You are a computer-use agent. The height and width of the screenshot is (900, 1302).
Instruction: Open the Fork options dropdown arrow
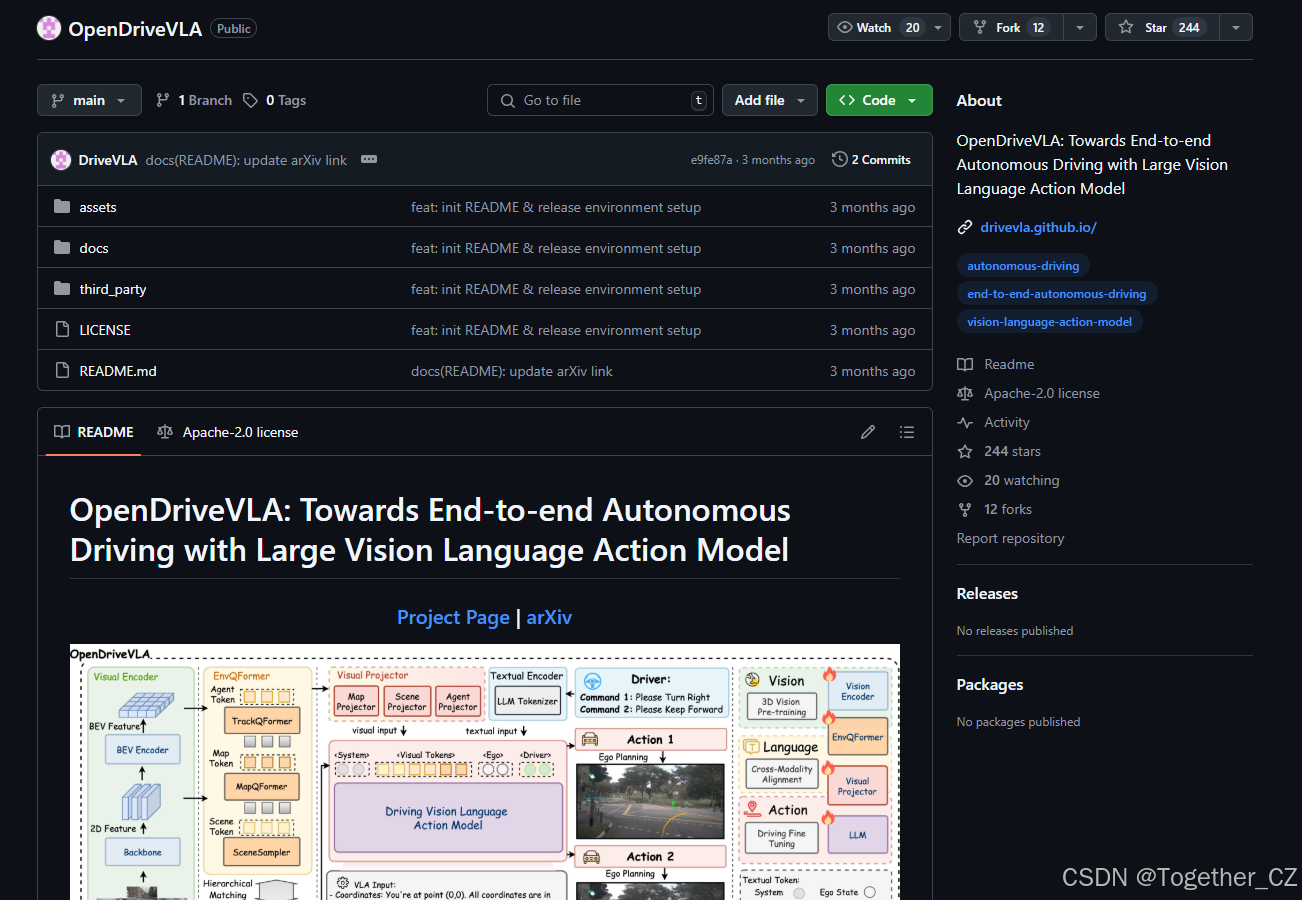pyautogui.click(x=1080, y=28)
